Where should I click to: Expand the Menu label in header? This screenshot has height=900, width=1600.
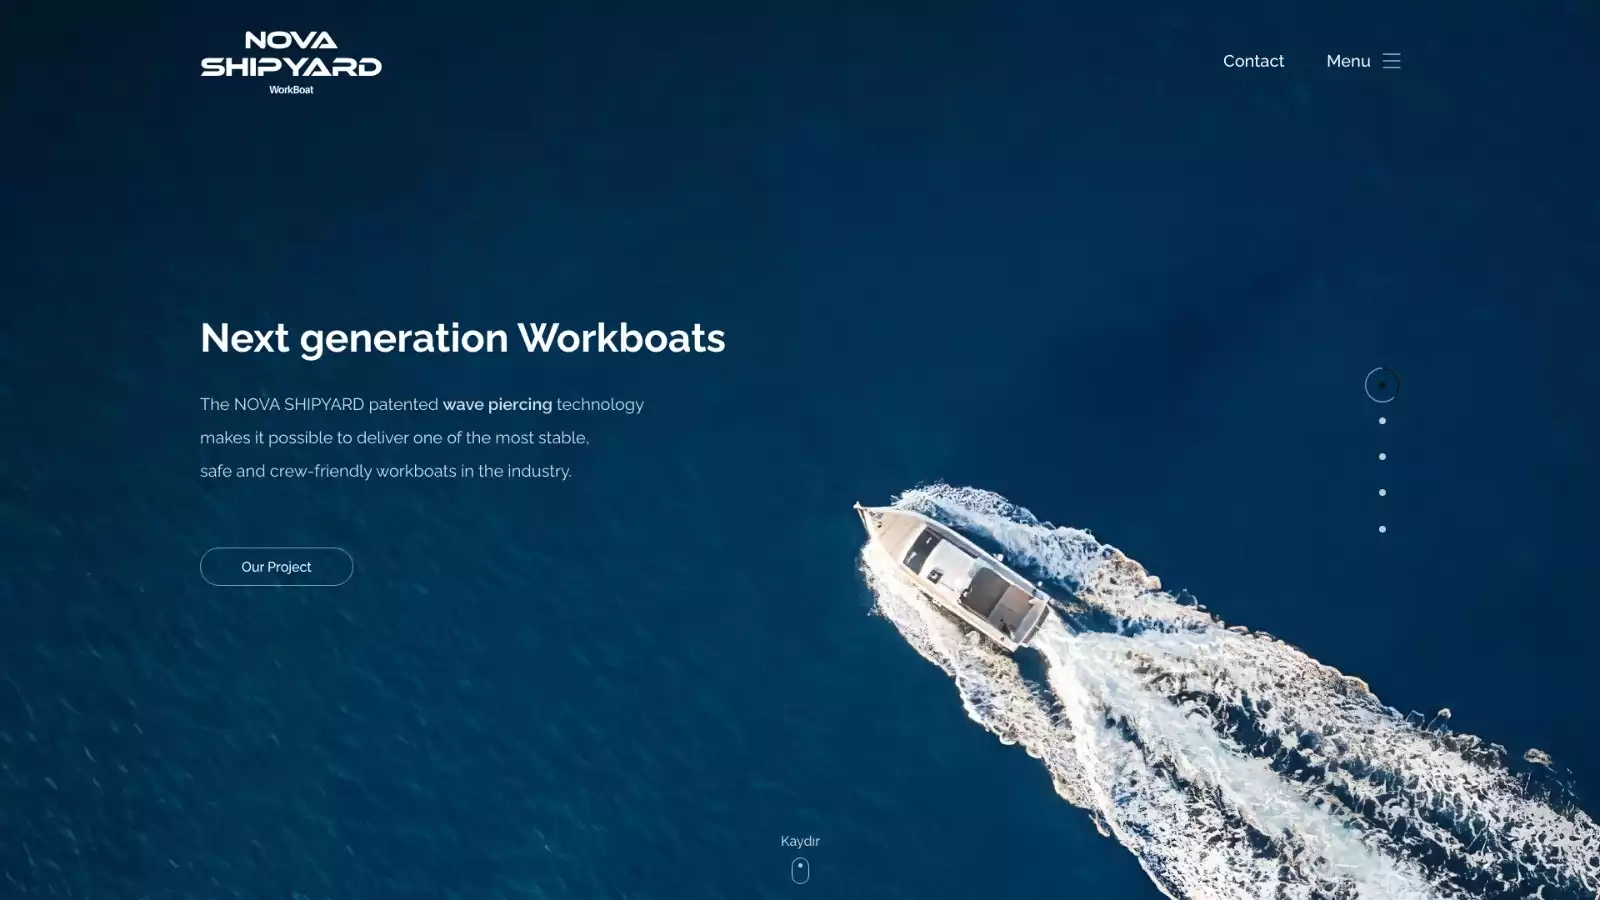(1348, 61)
